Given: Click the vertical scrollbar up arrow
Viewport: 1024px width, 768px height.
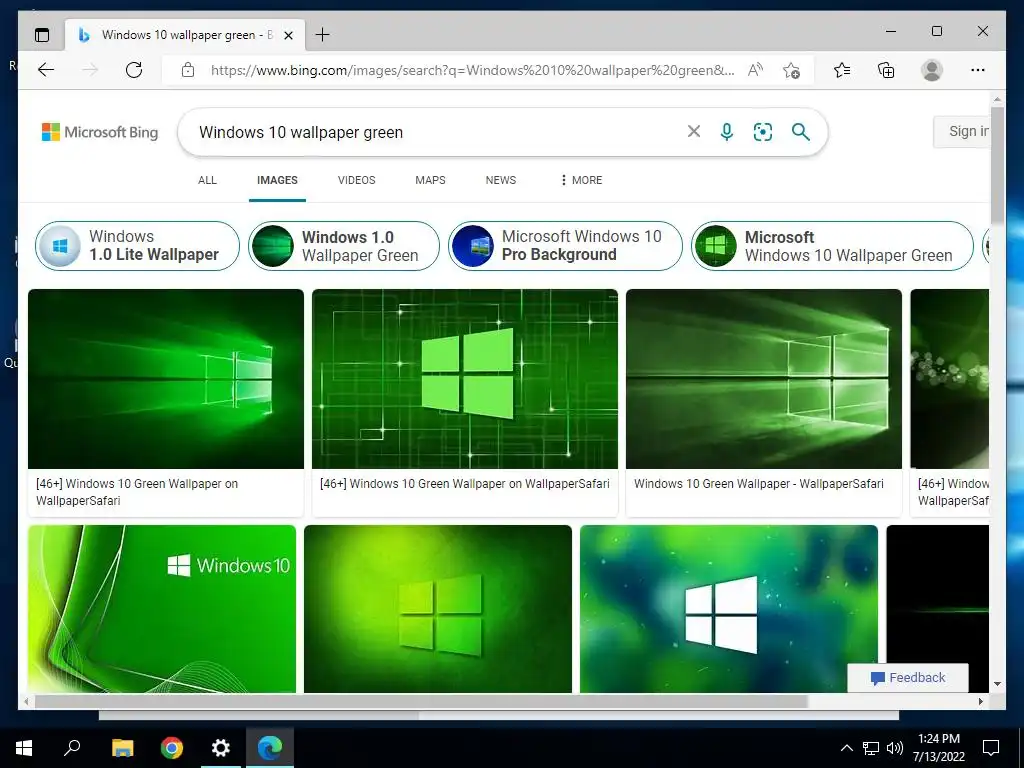Looking at the screenshot, I should [x=997, y=100].
